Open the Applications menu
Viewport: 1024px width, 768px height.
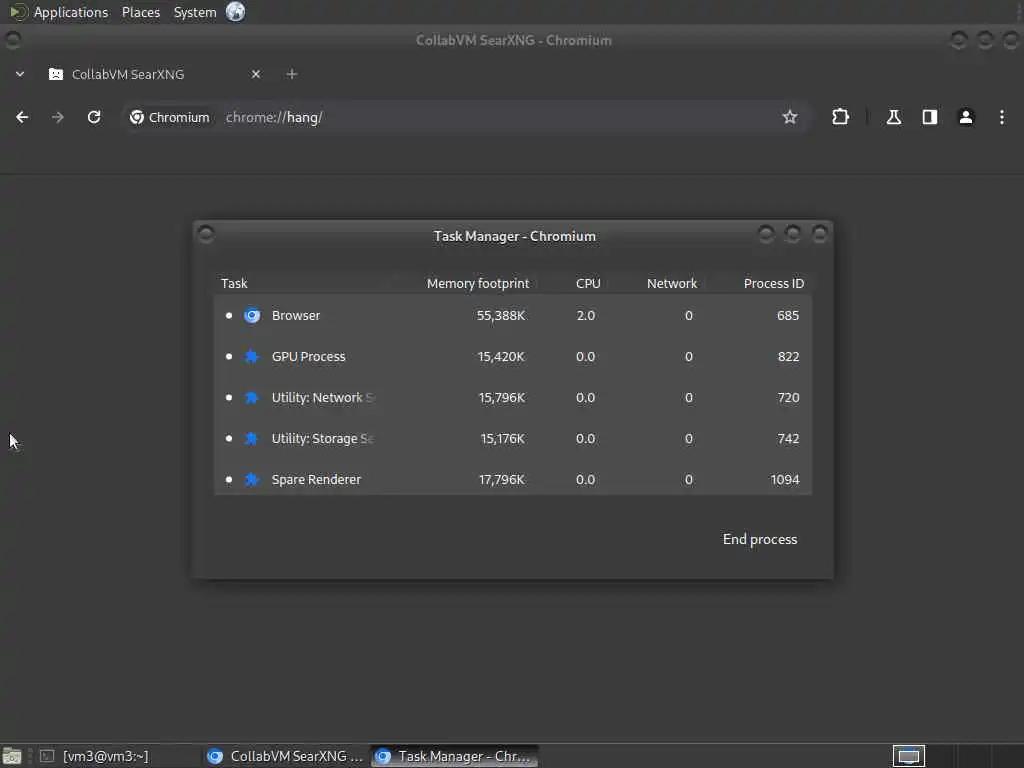(71, 12)
